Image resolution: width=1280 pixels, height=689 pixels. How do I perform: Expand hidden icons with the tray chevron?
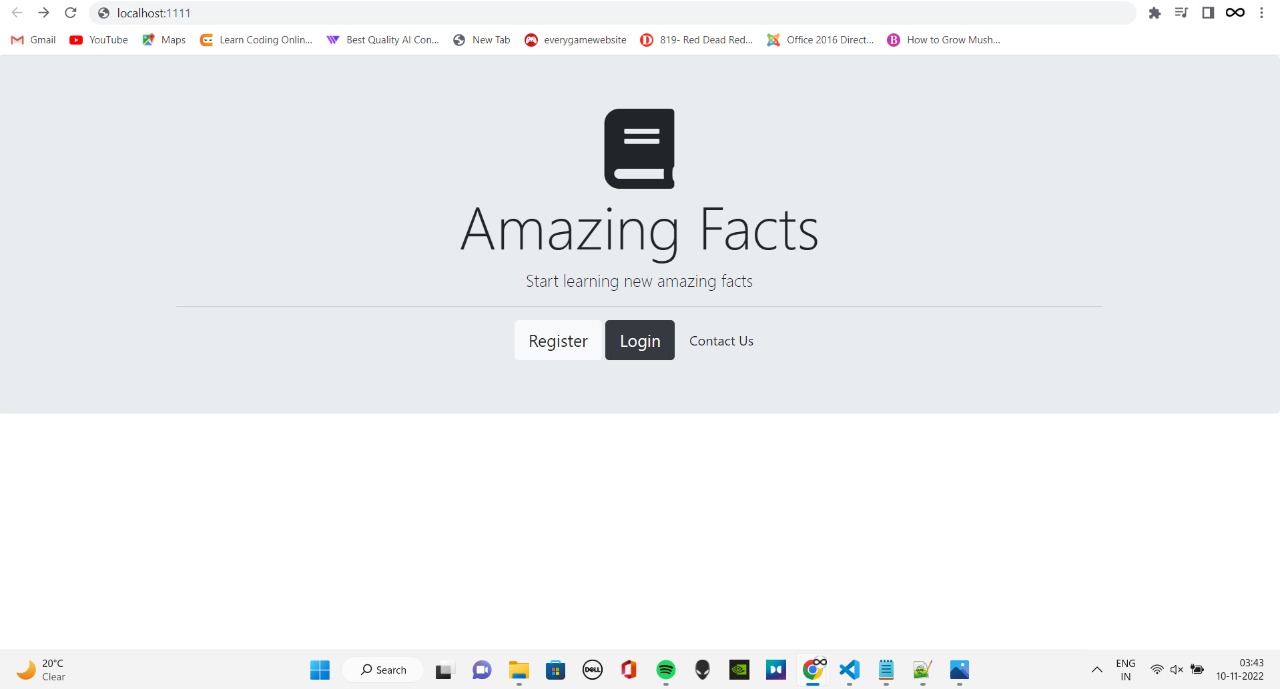pyautogui.click(x=1097, y=670)
